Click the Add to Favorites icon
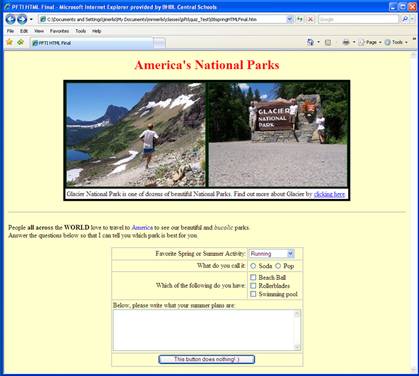This screenshot has height=376, width=419. (x=21, y=42)
